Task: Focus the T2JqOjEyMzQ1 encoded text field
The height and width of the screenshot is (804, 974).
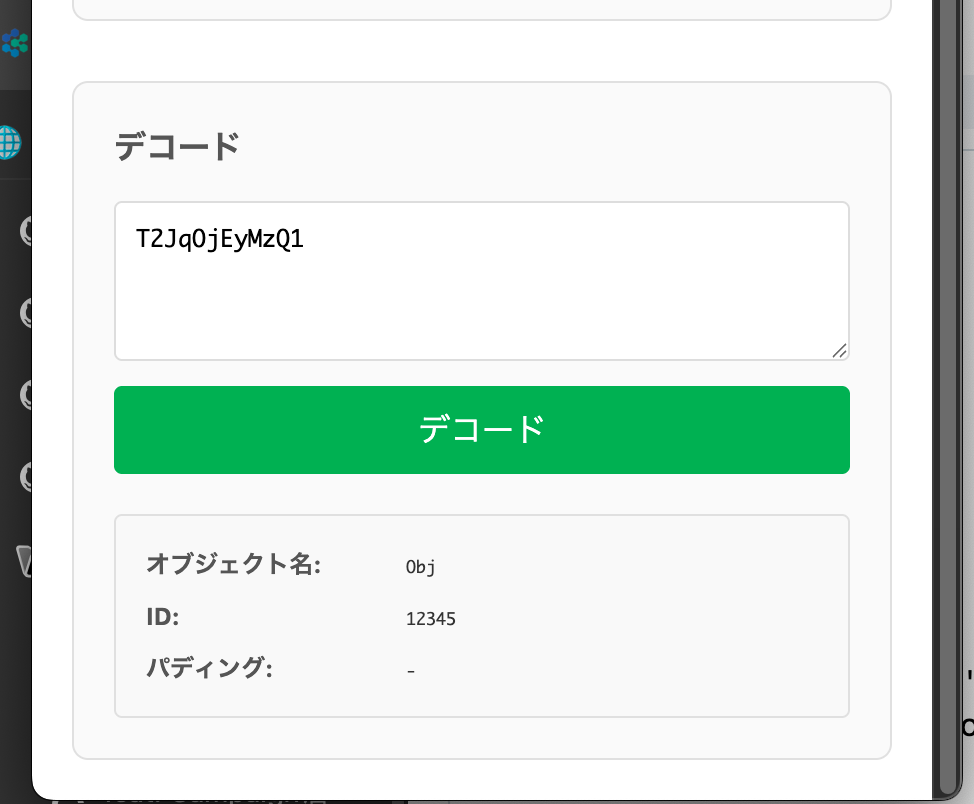Action: tap(481, 281)
